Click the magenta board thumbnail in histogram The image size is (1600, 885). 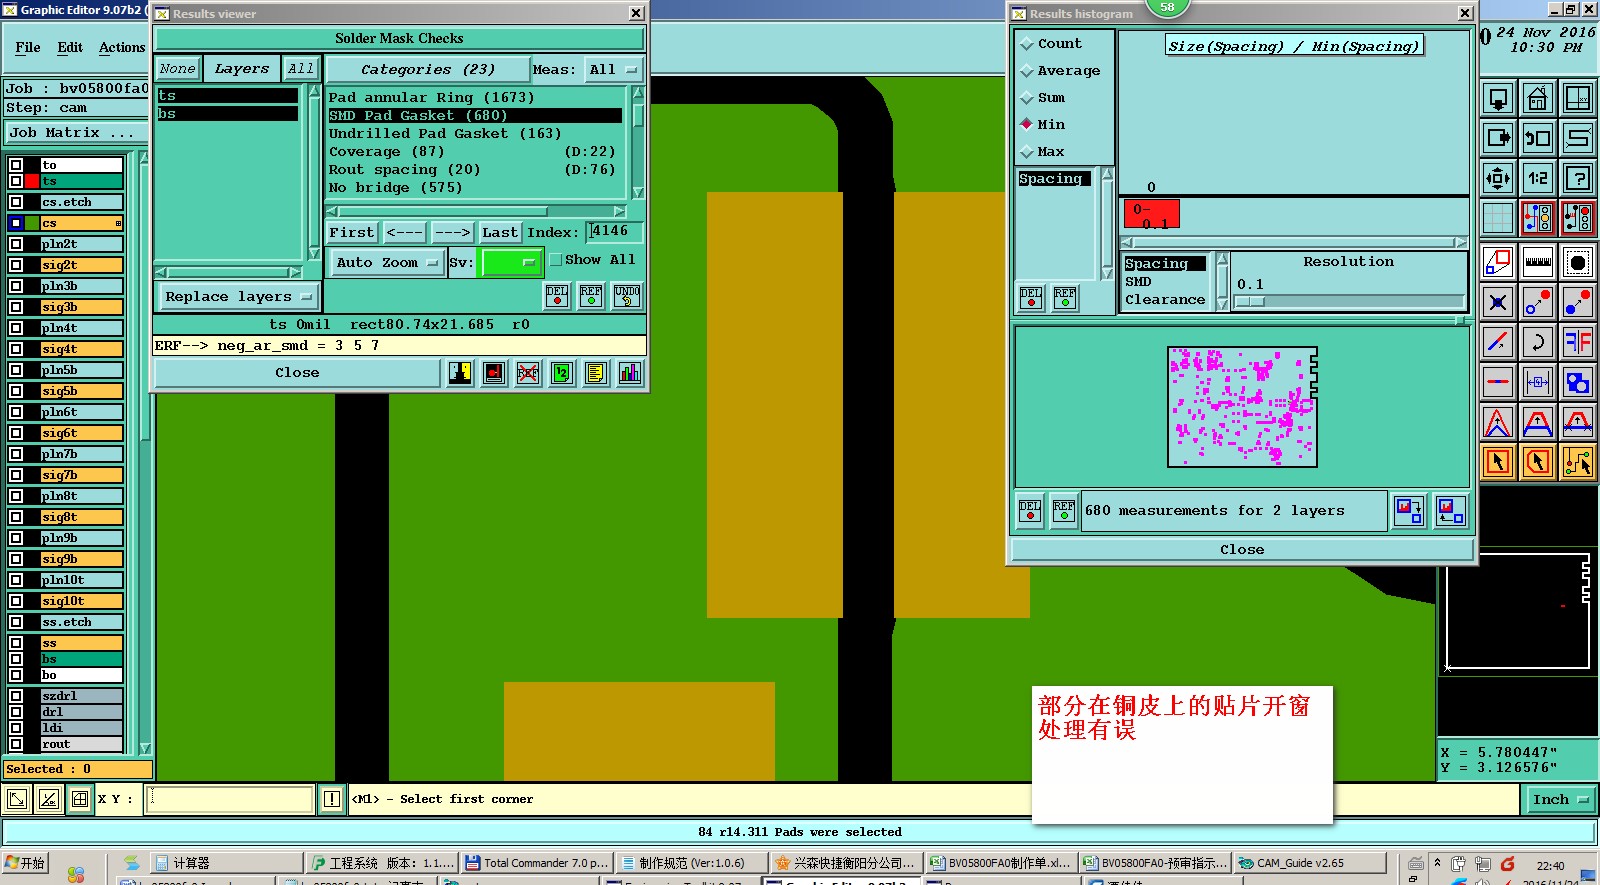point(1242,407)
